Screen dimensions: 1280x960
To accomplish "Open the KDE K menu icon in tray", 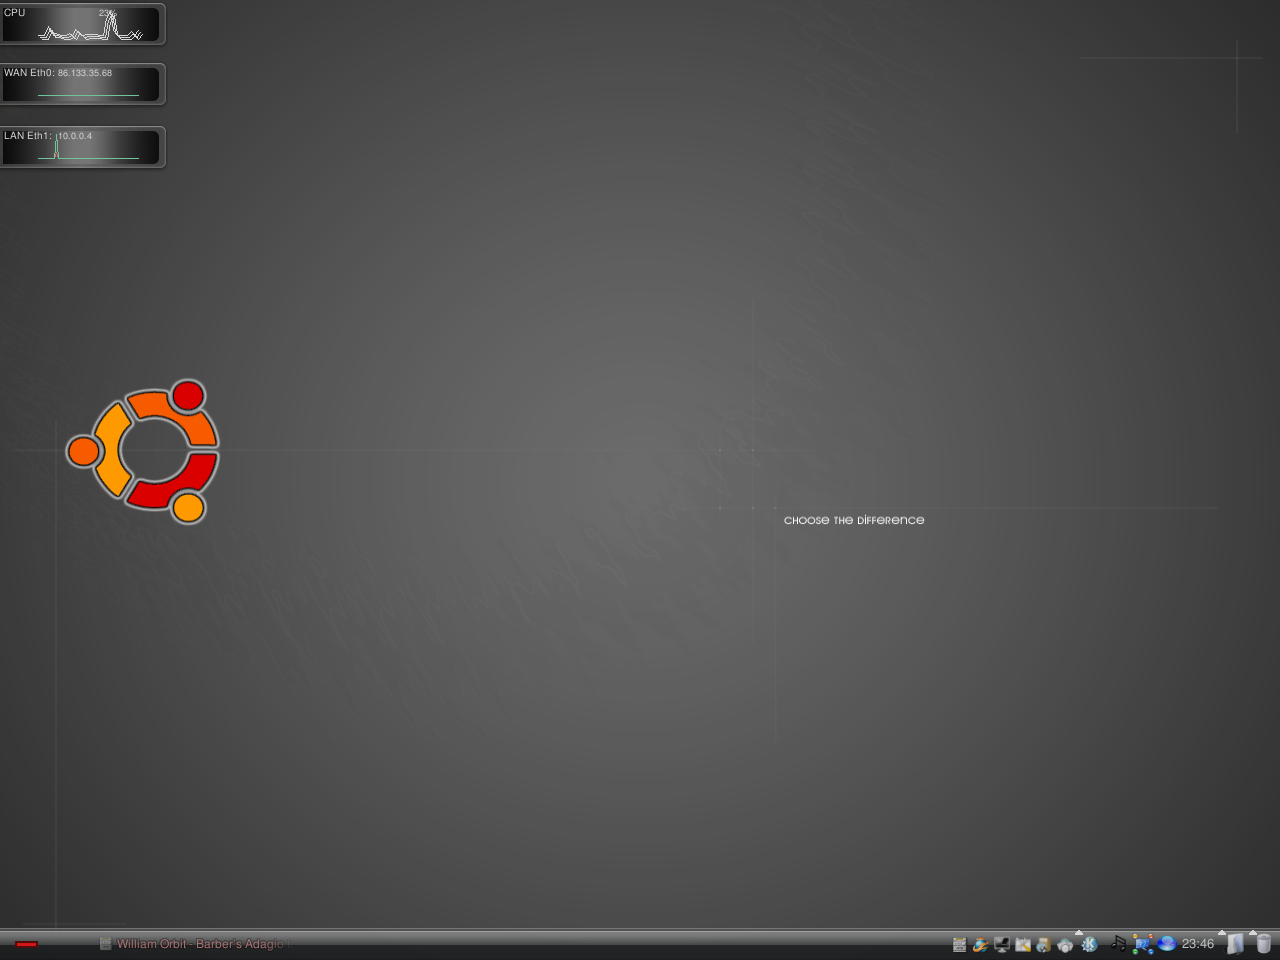I will (1089, 944).
